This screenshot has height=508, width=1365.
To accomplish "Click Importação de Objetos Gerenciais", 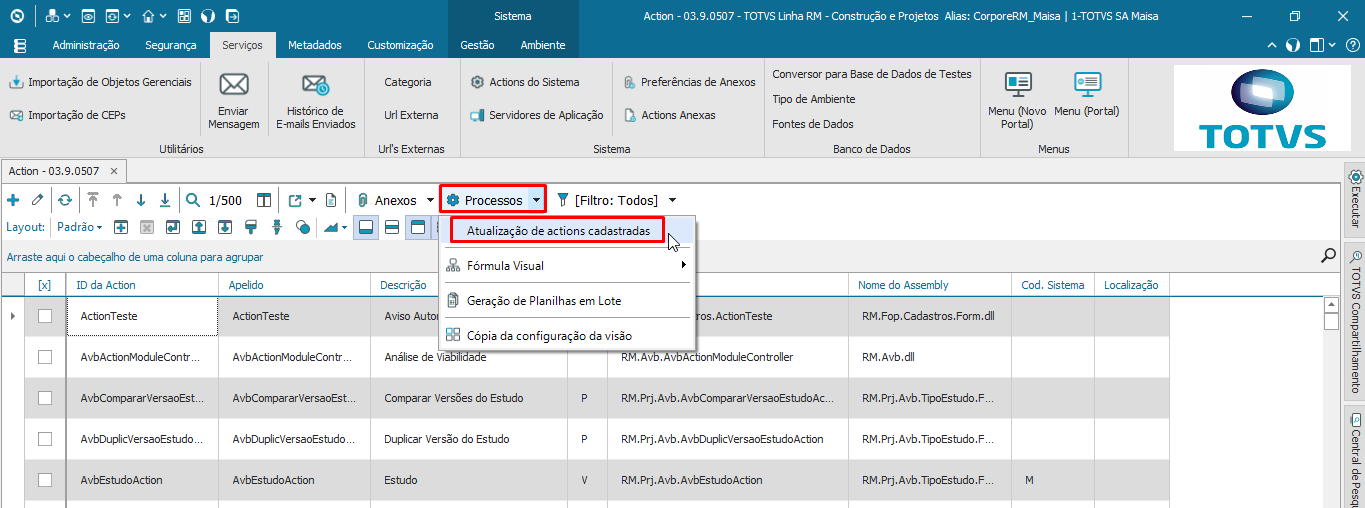I will (x=100, y=82).
